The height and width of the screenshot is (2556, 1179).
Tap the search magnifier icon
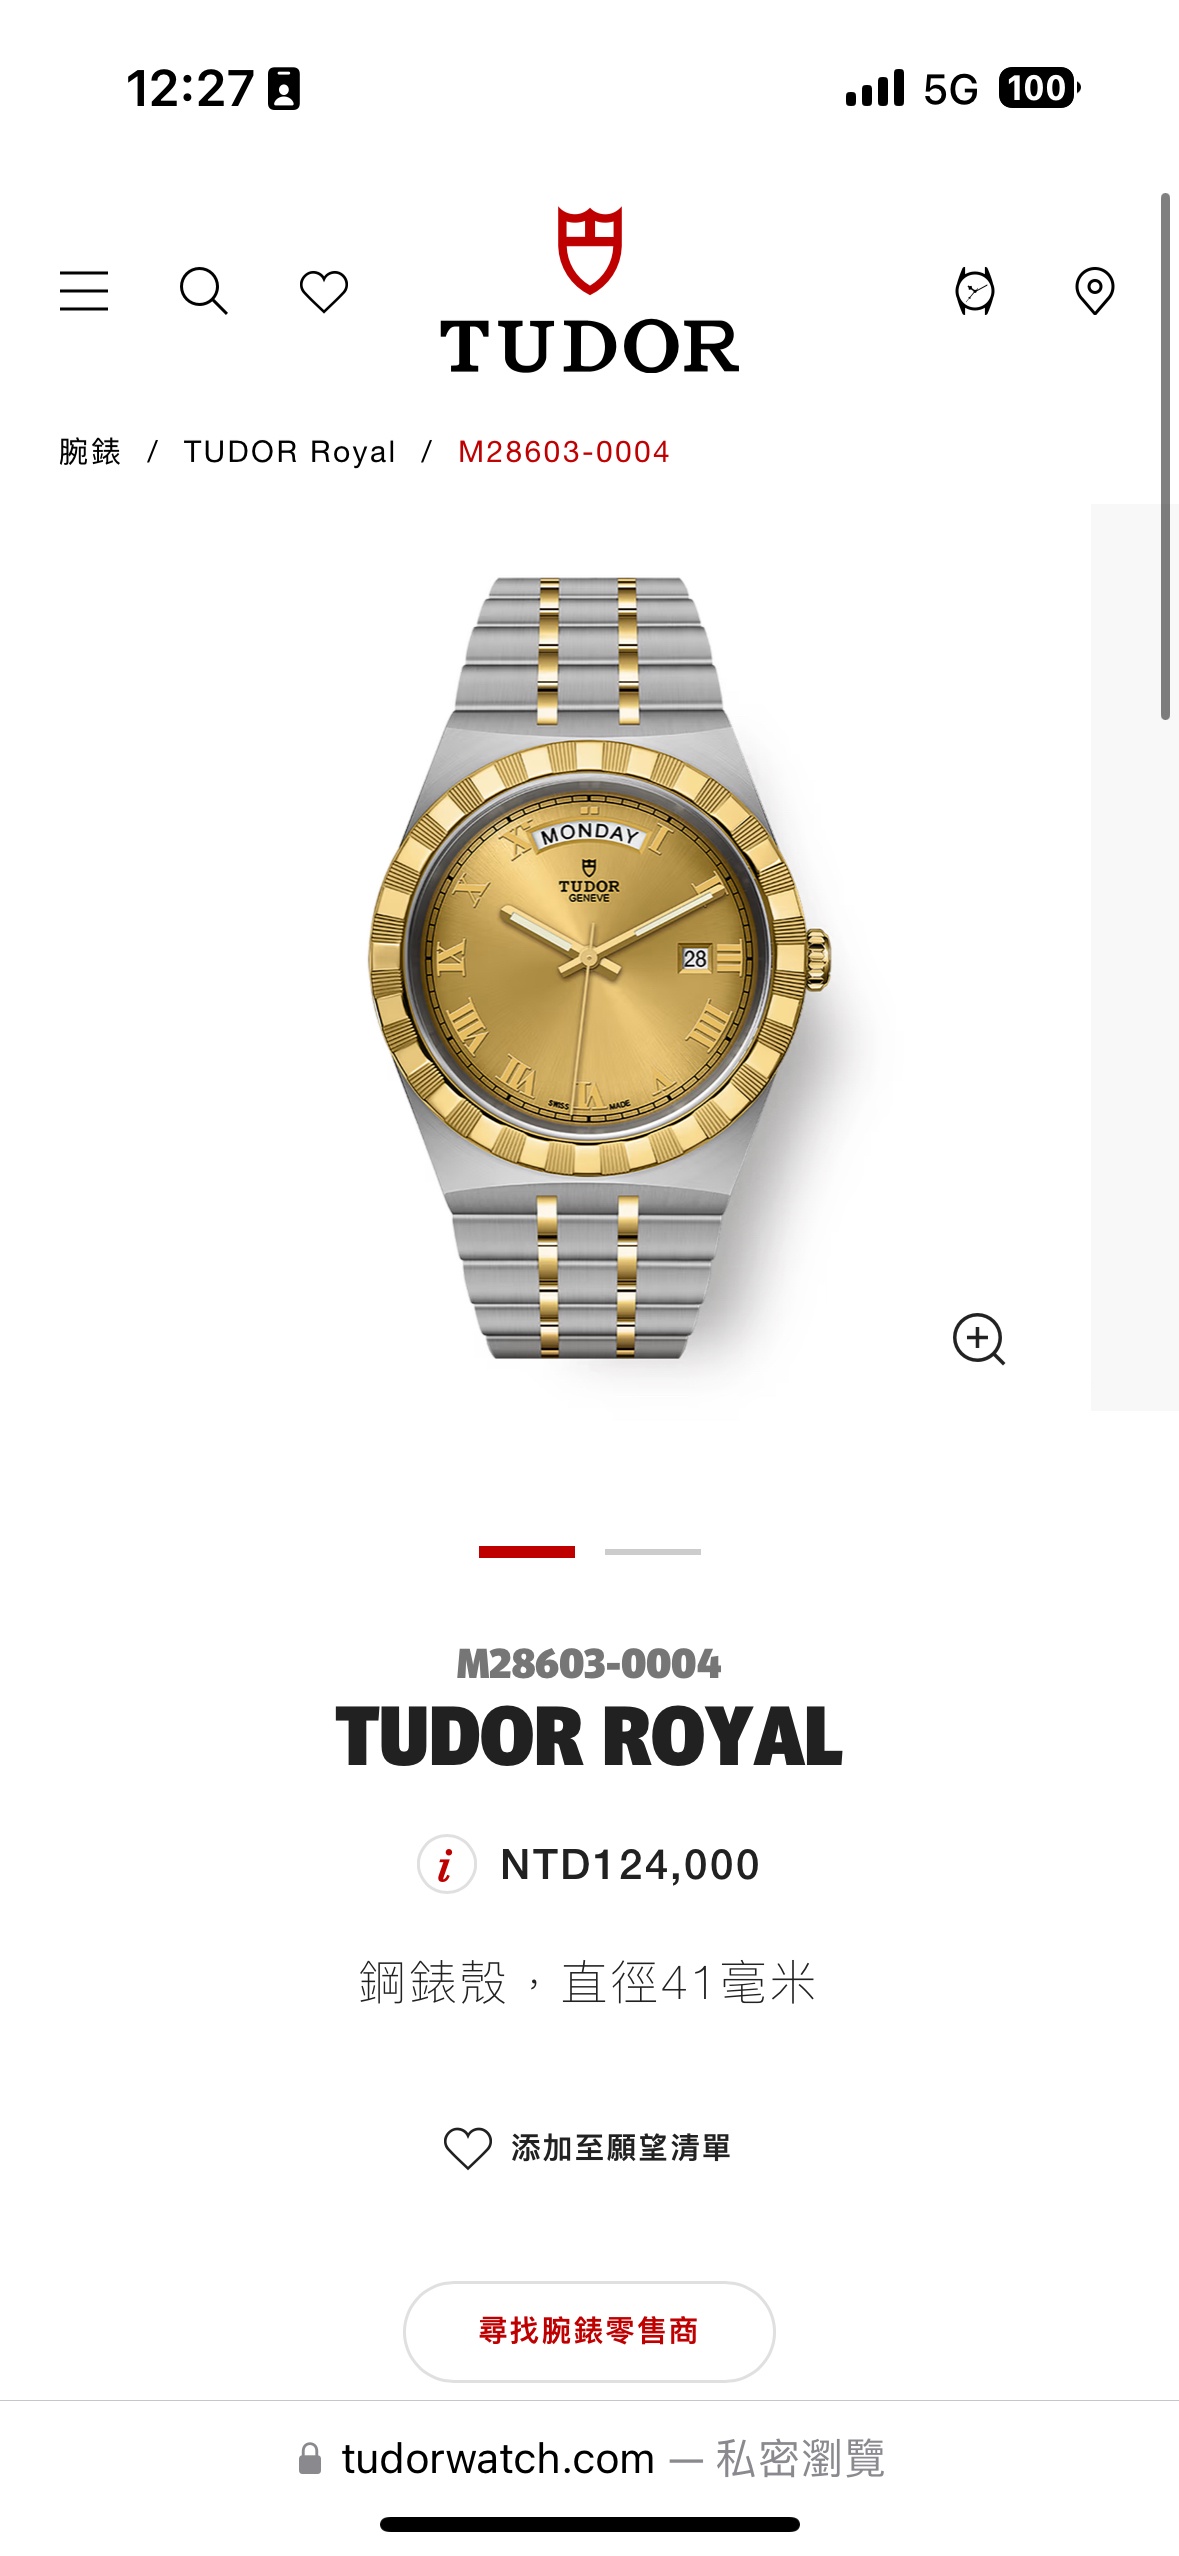tap(204, 291)
